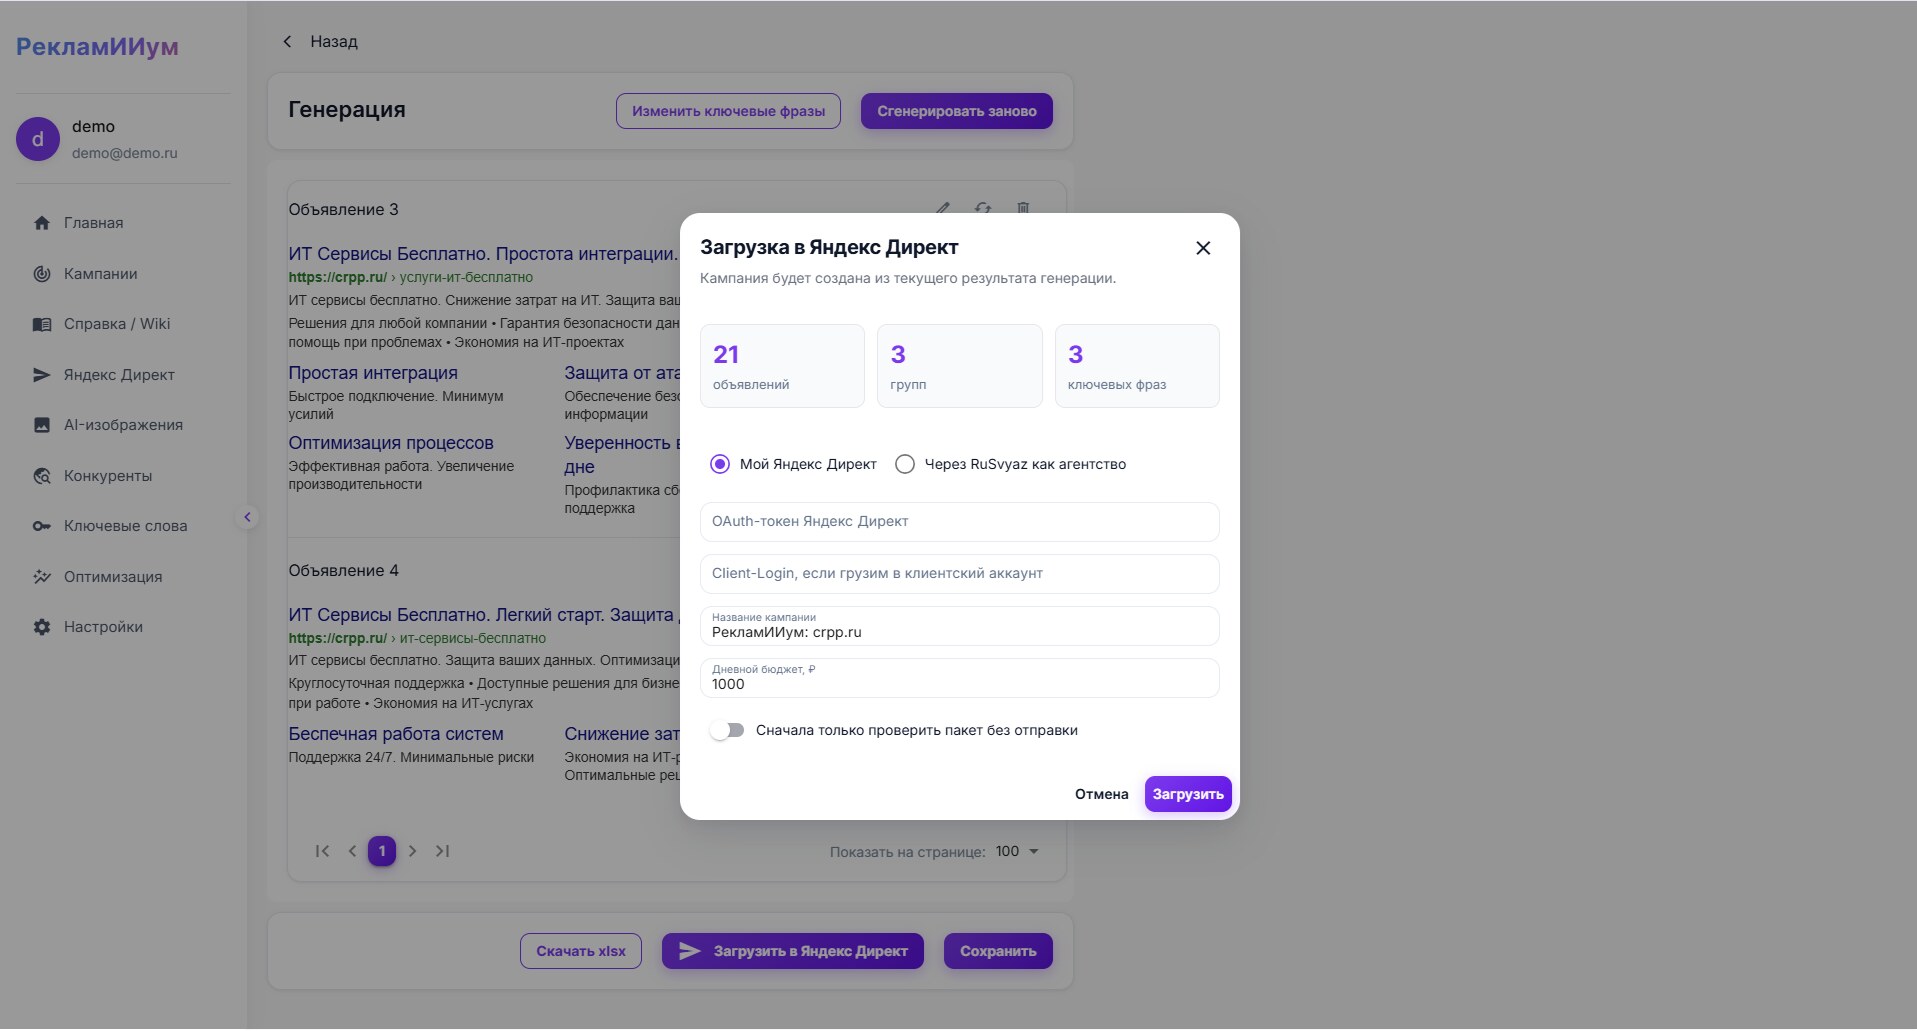Viewport: 1917px width, 1031px height.
Task: Open the Оптимизация процессов sitelink
Action: tap(391, 443)
